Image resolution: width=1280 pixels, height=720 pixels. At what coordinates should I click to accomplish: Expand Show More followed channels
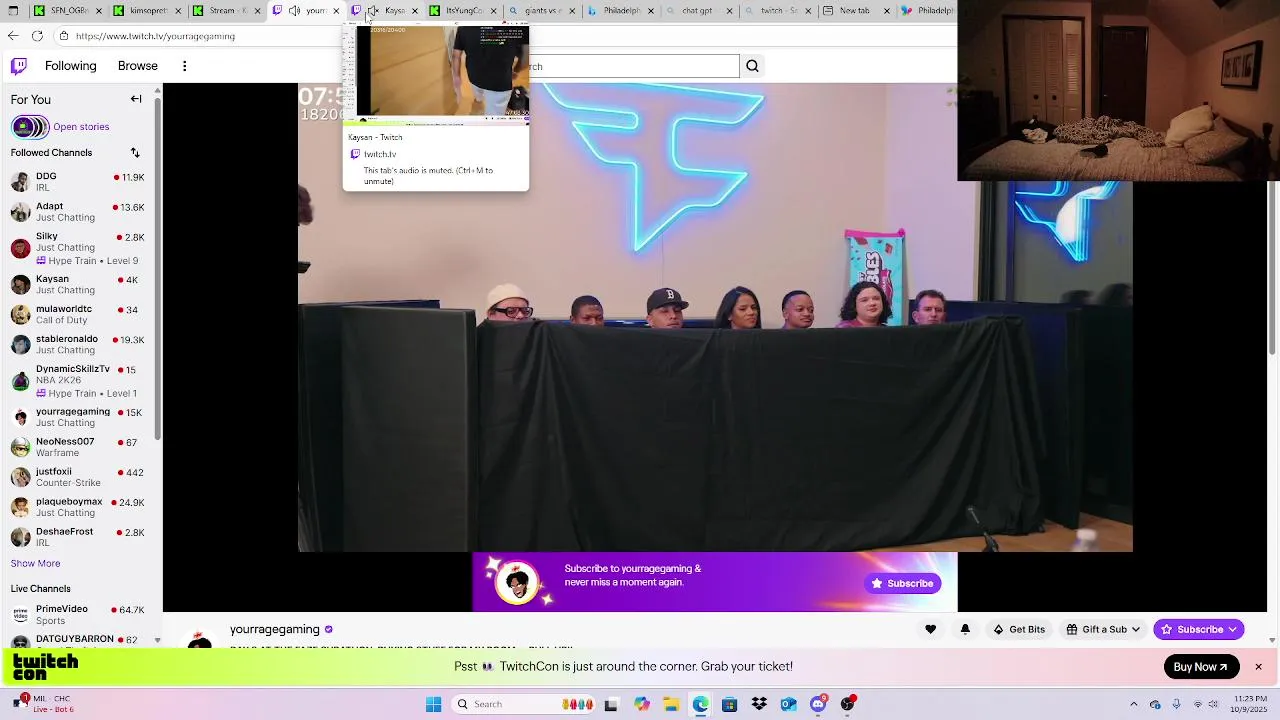35,563
